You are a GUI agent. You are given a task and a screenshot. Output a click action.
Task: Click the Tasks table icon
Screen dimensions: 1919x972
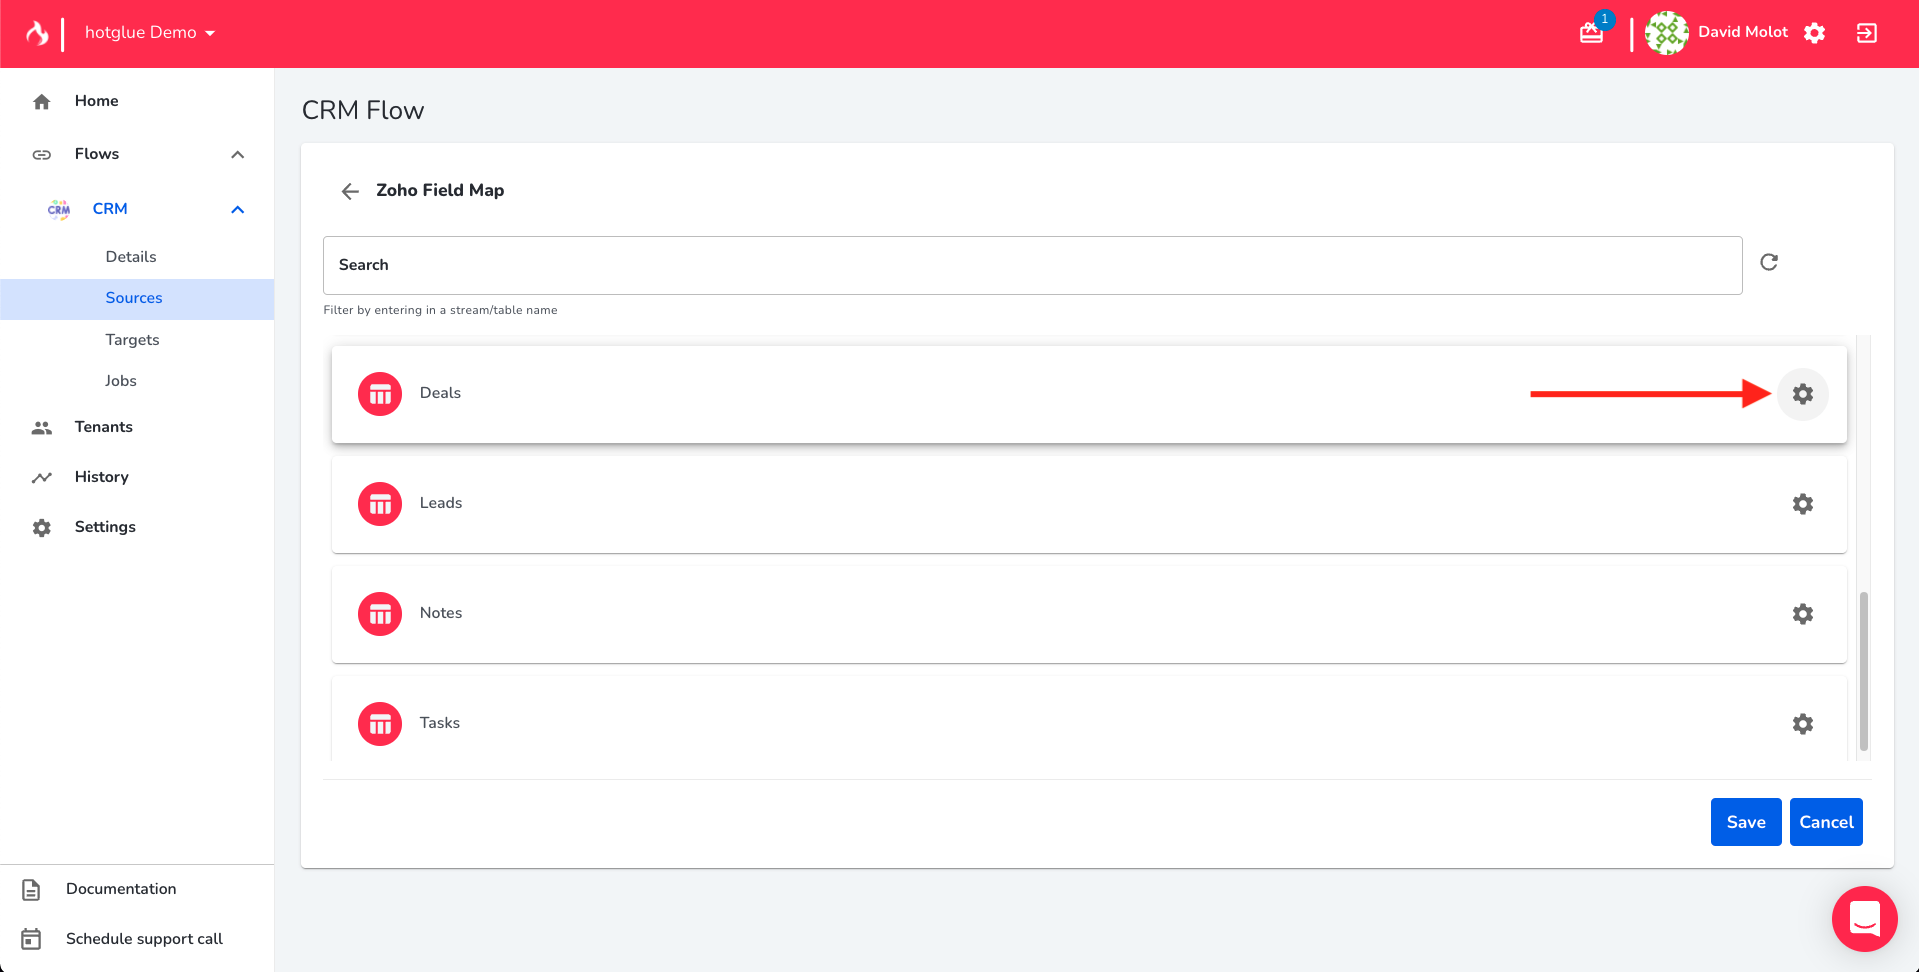380,724
